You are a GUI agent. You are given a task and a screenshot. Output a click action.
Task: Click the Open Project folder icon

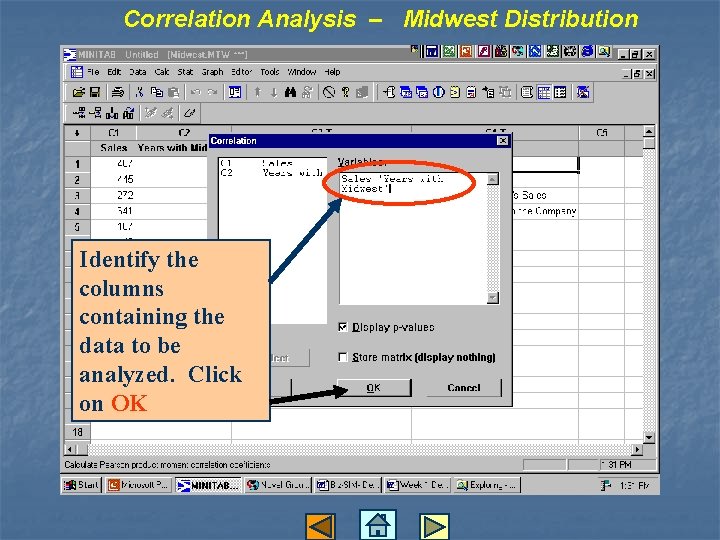click(79, 92)
